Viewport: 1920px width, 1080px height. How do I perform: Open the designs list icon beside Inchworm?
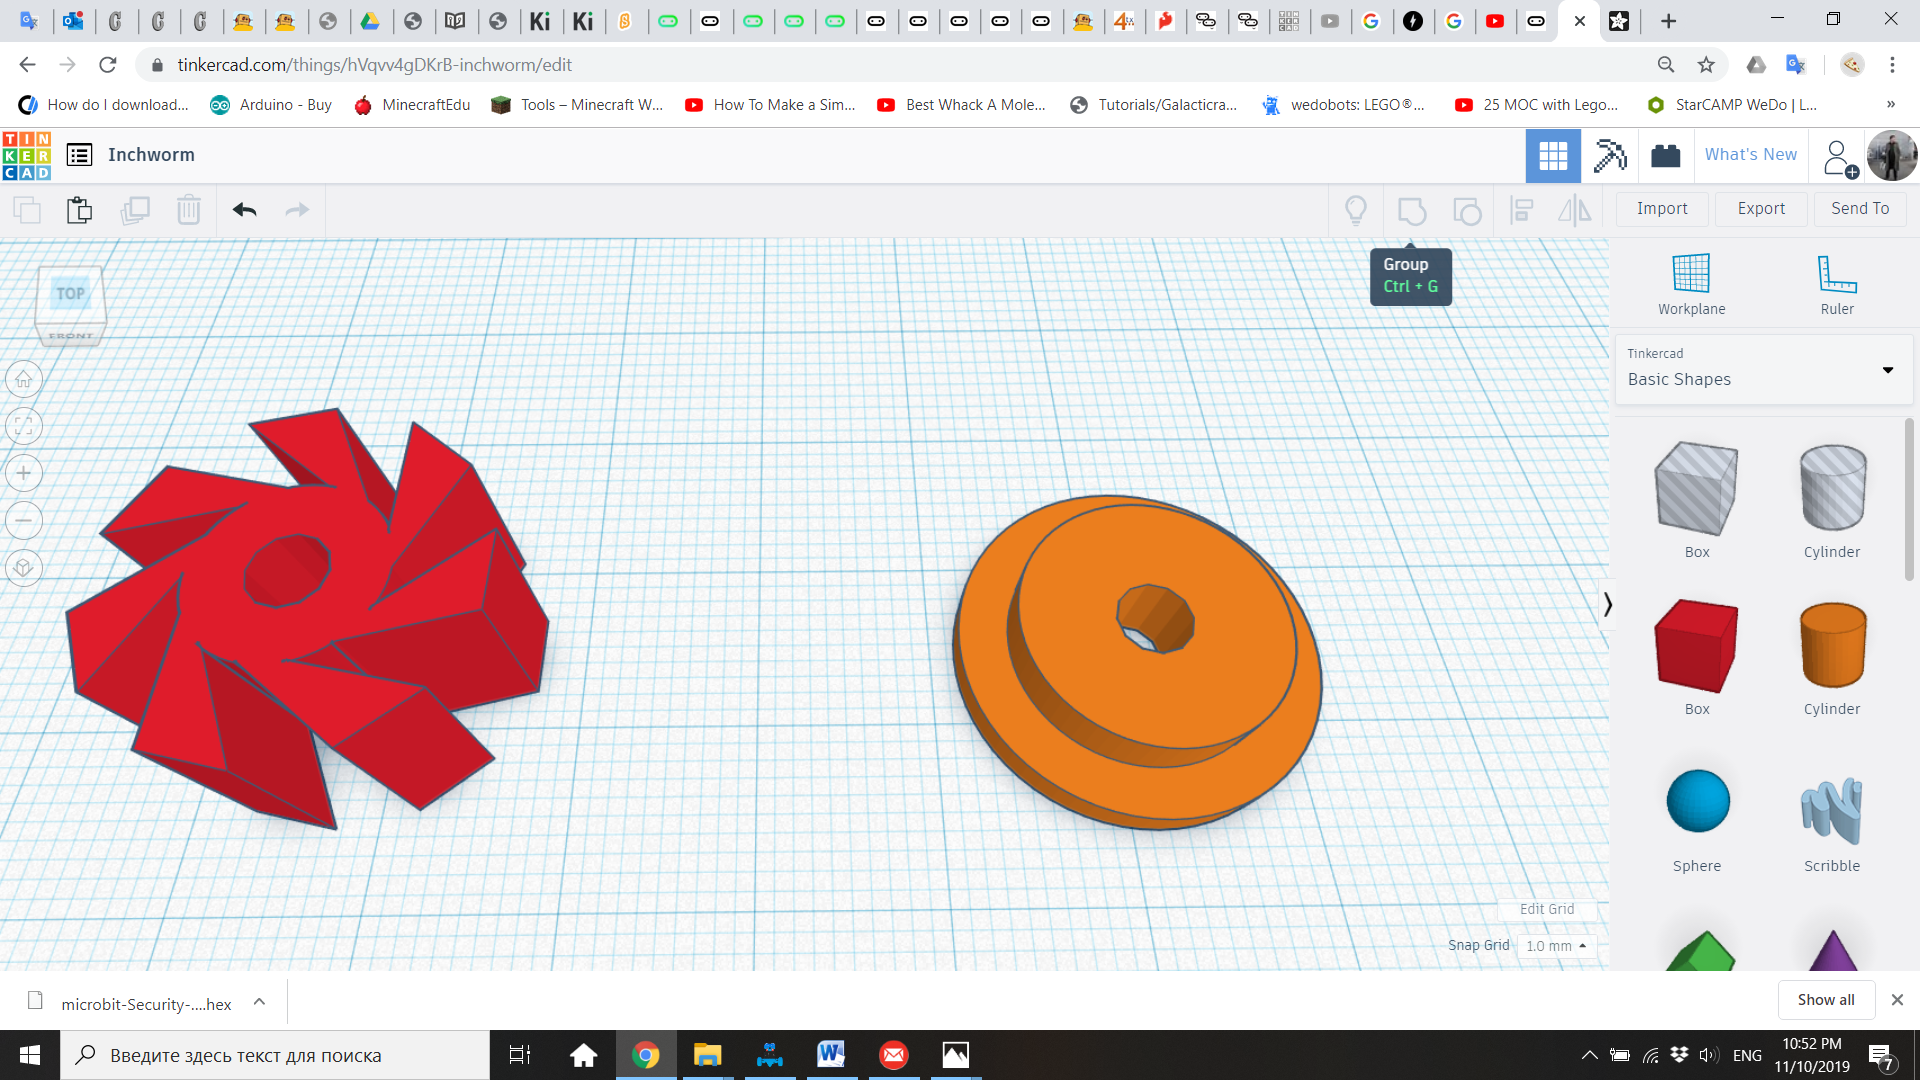coord(79,155)
